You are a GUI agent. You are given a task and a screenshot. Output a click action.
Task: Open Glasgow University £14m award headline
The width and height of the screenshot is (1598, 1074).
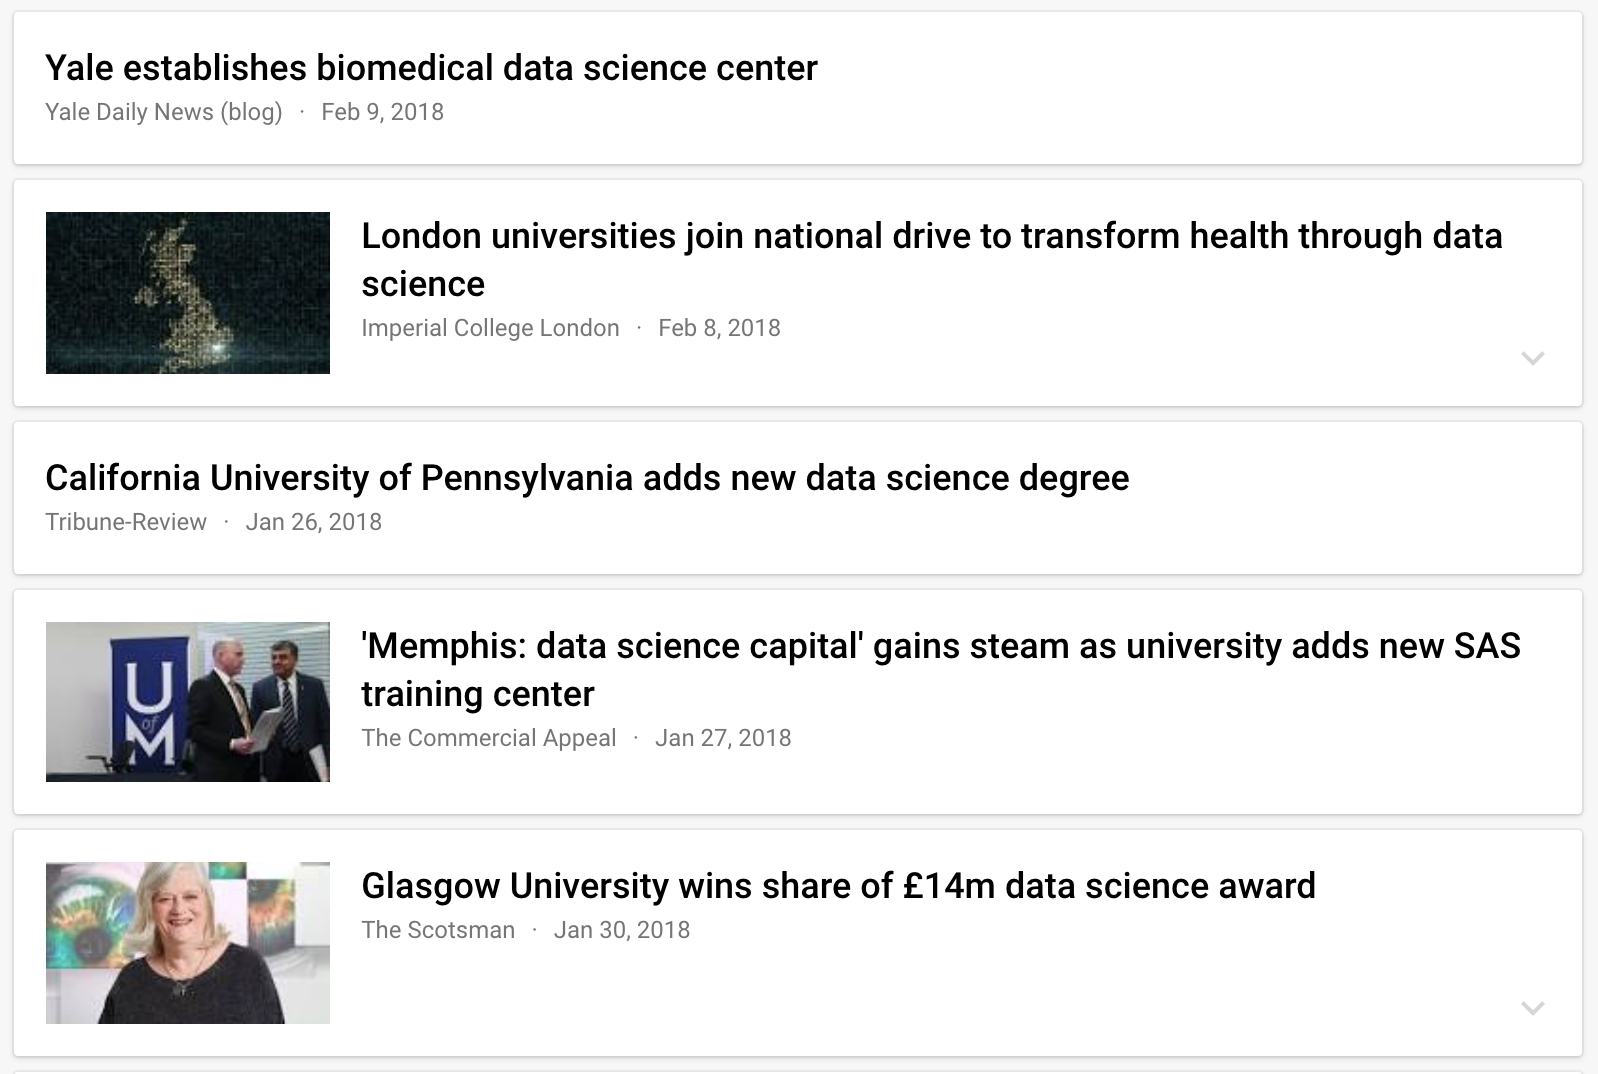click(838, 886)
